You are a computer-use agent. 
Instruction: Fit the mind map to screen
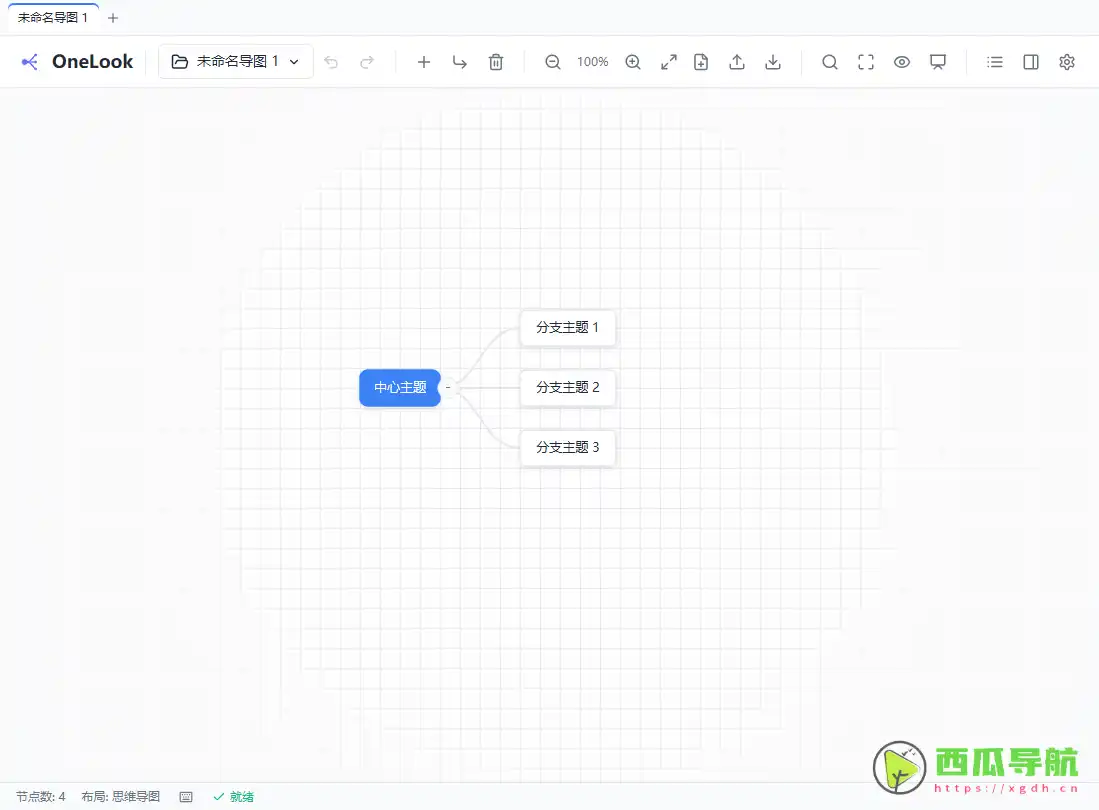pos(668,61)
